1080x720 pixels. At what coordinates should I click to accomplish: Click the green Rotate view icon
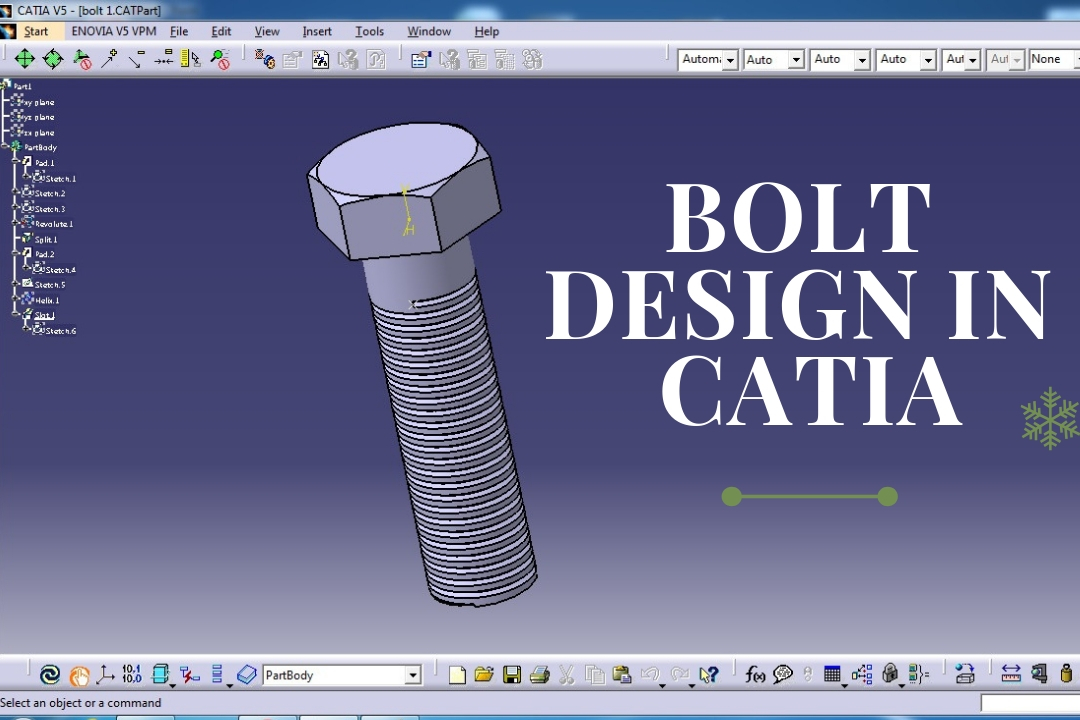(53, 59)
